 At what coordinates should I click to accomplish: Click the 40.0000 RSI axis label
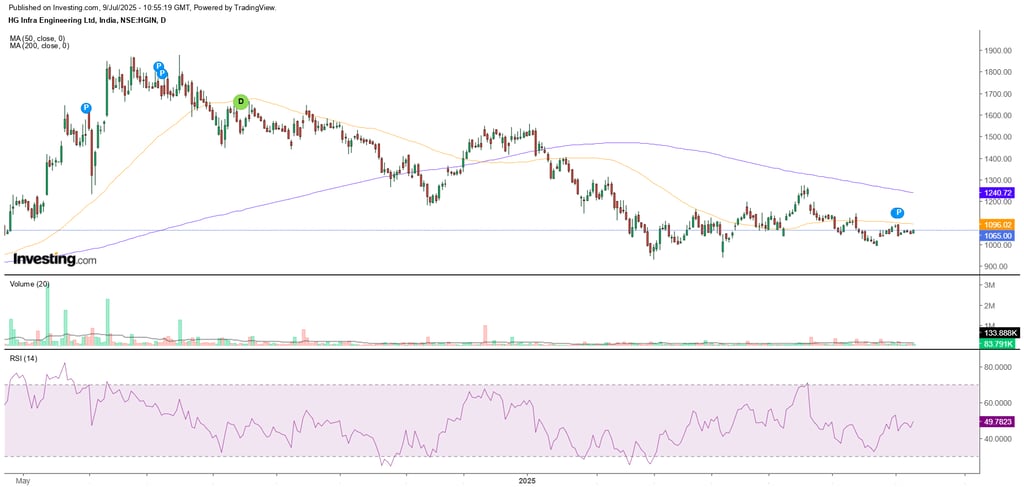tap(999, 439)
